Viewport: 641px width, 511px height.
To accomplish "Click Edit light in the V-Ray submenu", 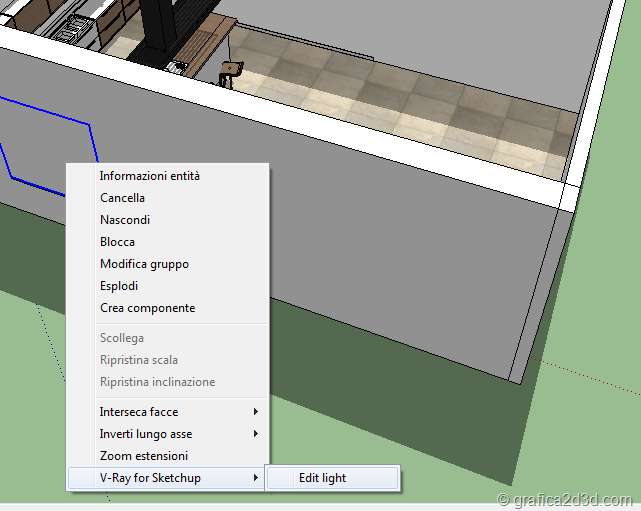I will tap(322, 478).
